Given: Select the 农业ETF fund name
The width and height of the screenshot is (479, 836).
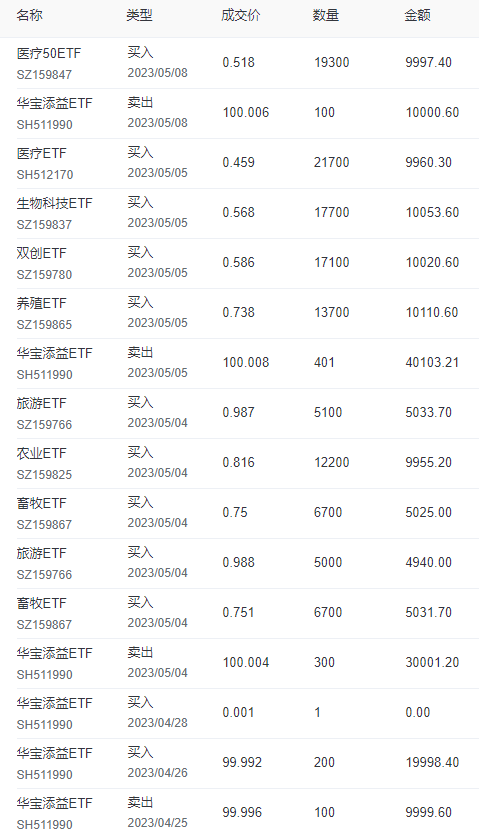Looking at the screenshot, I should tap(41, 453).
